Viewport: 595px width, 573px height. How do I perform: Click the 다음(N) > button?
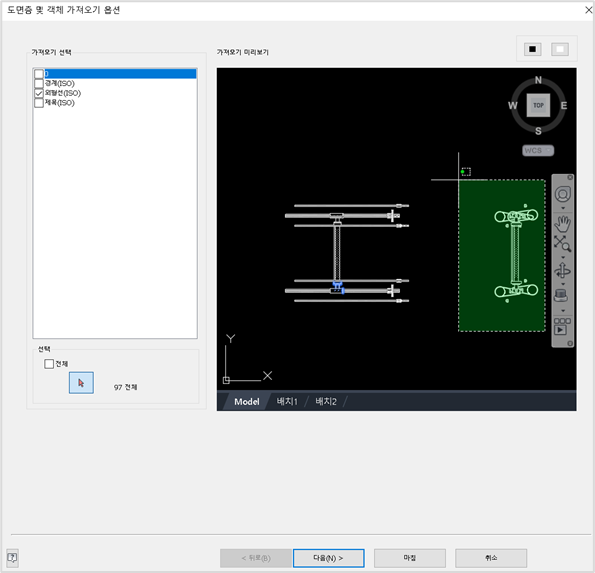point(329,558)
